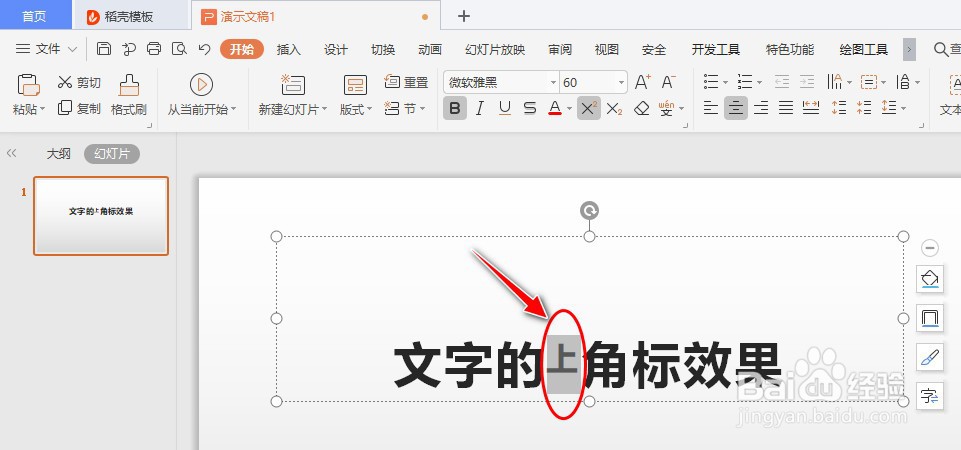Collapse the slide panel with double chevron
961x450 pixels.
click(x=11, y=154)
